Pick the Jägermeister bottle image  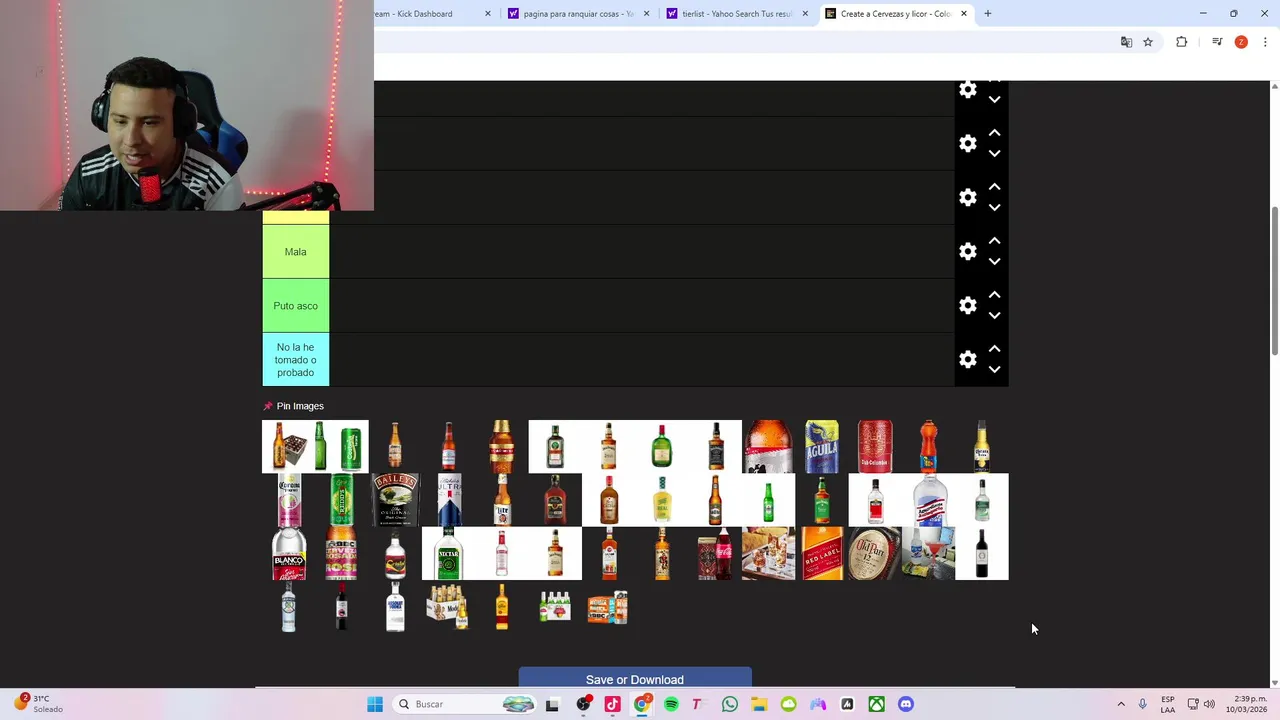[555, 446]
